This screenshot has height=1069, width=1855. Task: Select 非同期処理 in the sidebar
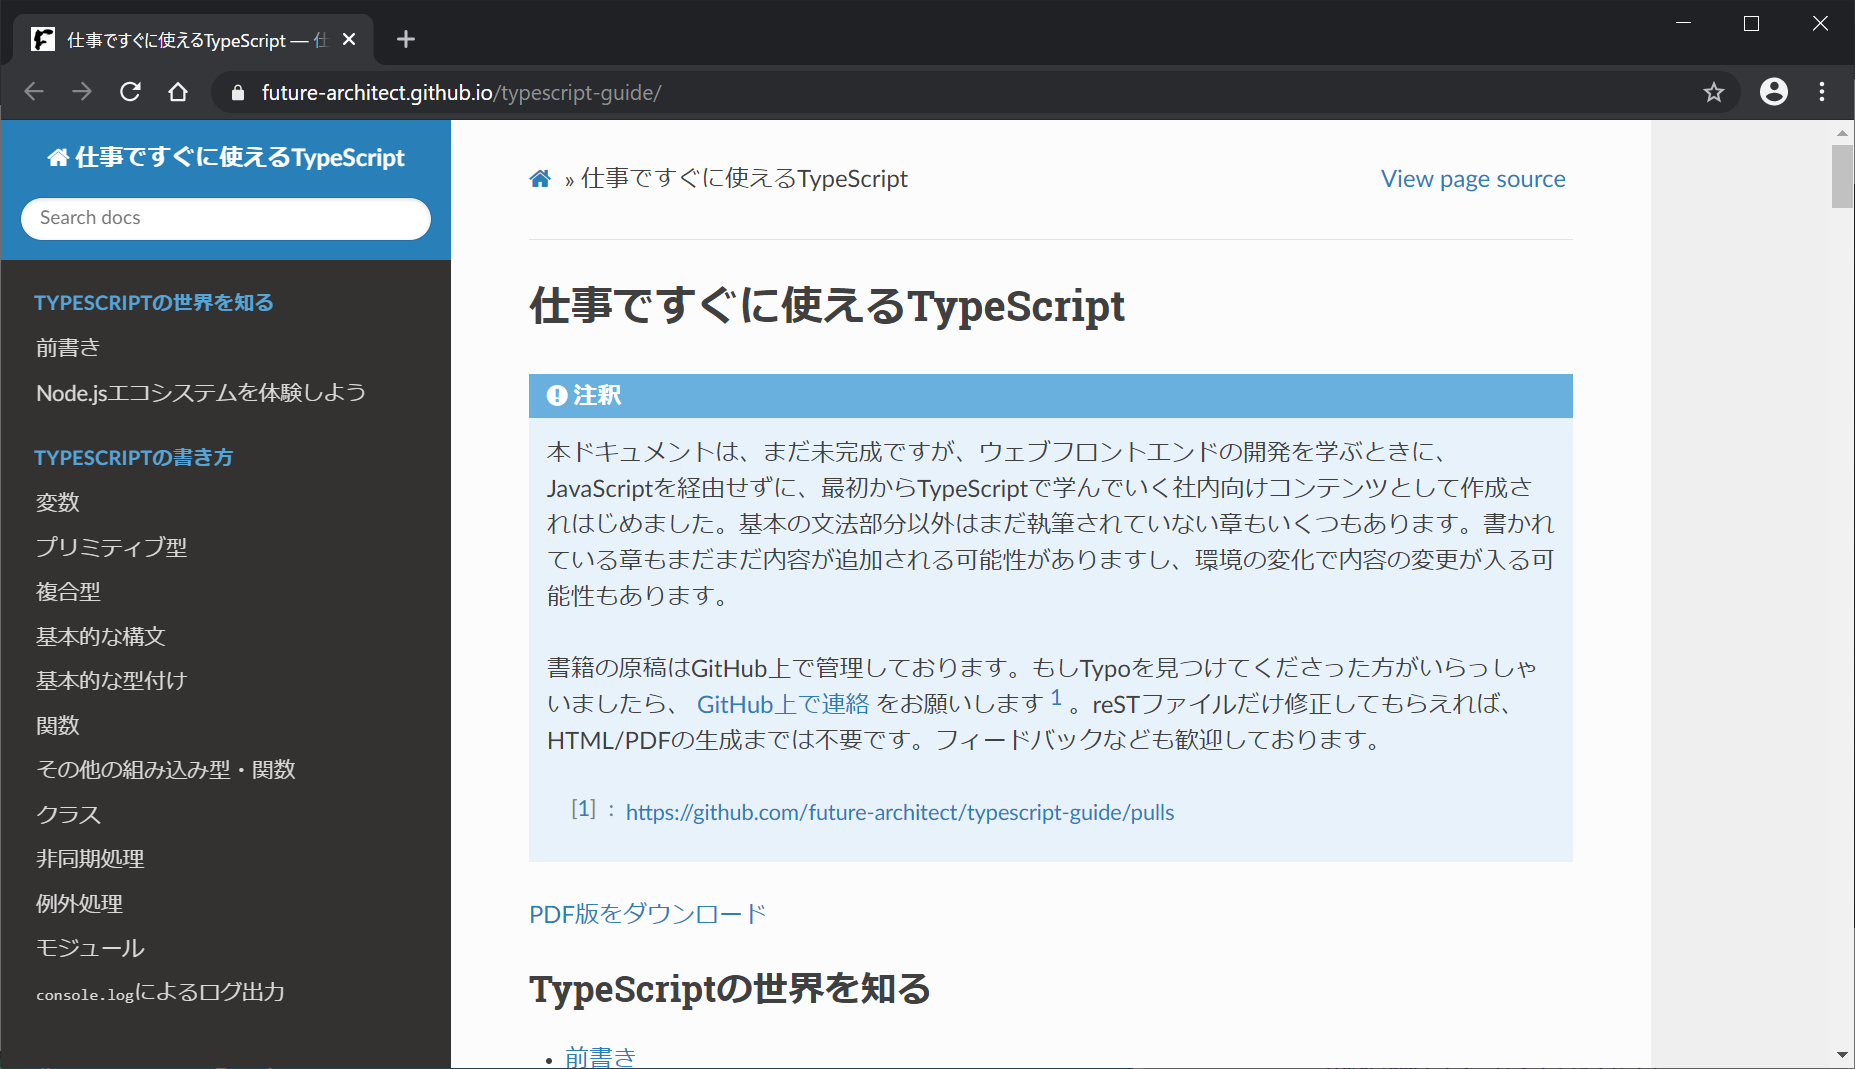pyautogui.click(x=90, y=859)
